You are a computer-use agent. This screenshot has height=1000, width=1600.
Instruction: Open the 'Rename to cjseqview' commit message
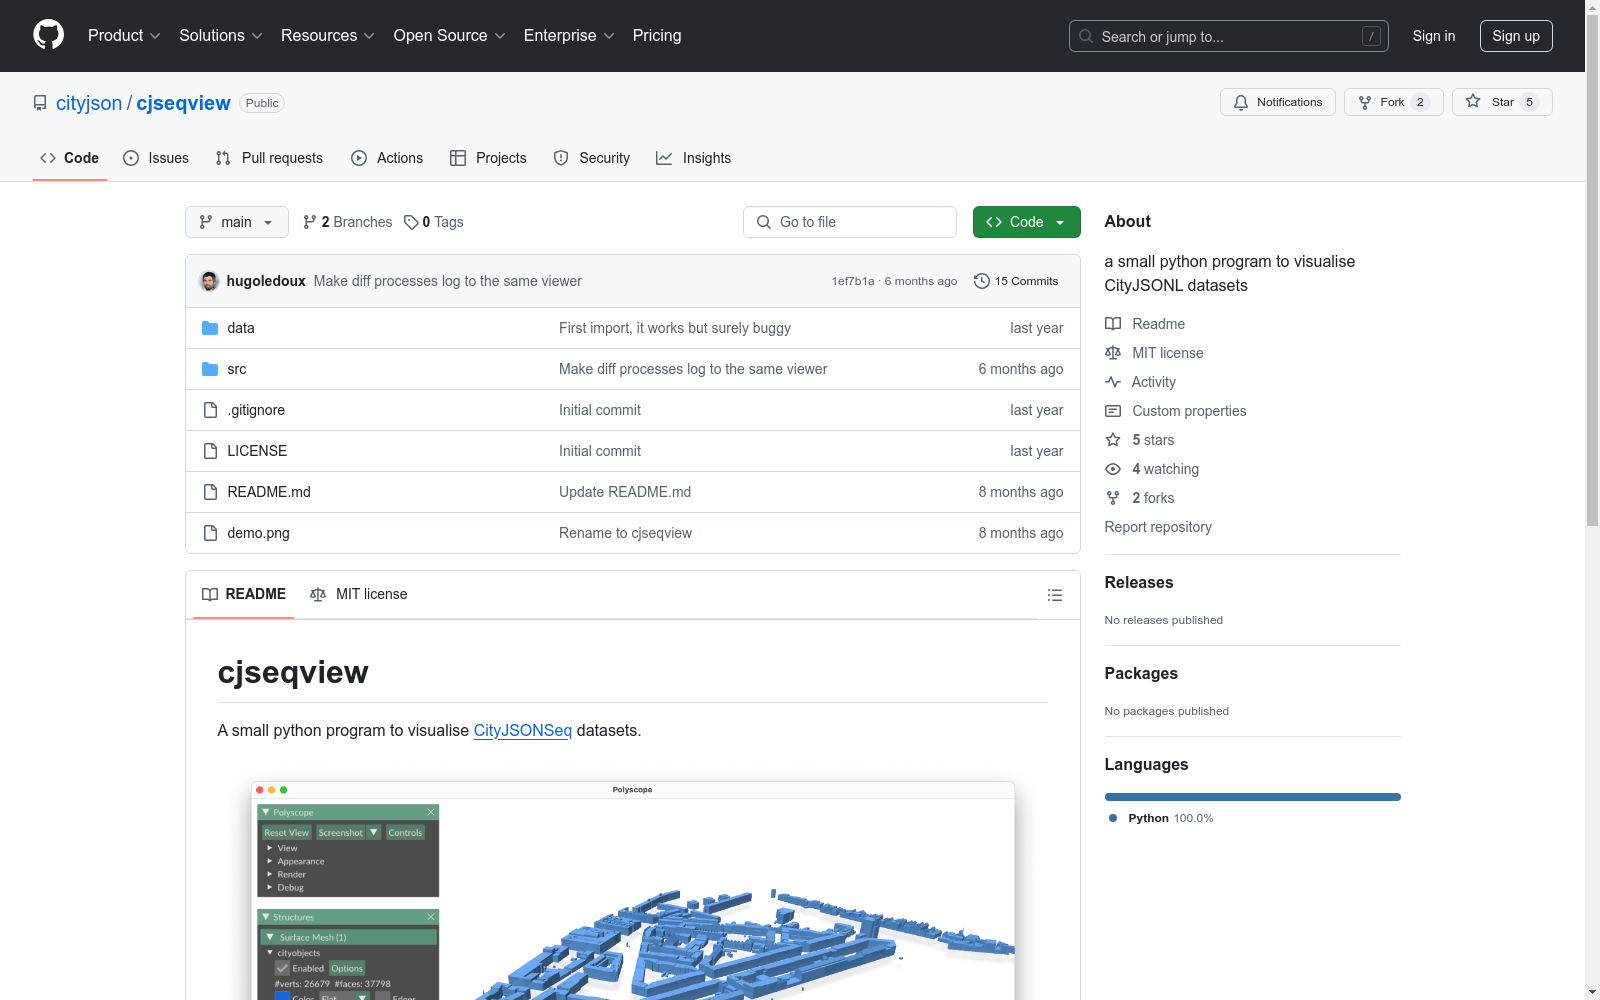pos(625,533)
